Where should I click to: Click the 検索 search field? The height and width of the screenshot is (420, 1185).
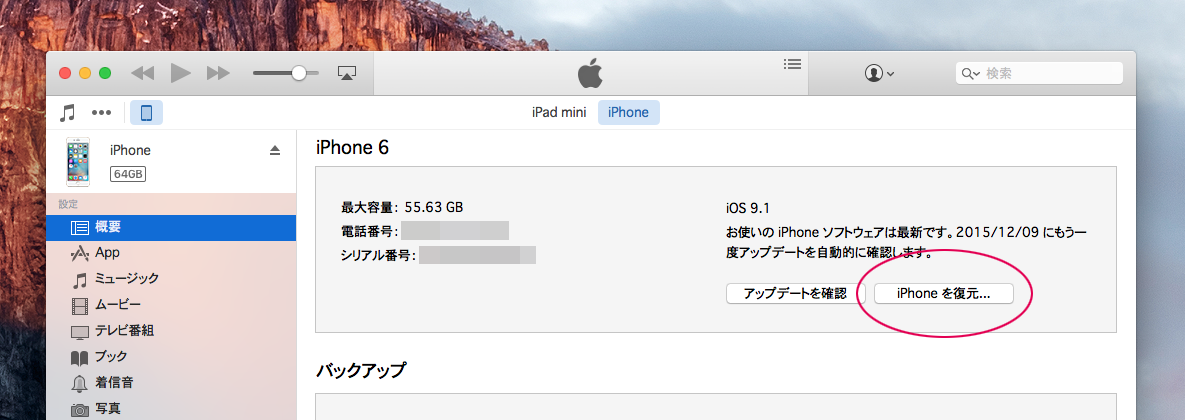tap(1040, 73)
